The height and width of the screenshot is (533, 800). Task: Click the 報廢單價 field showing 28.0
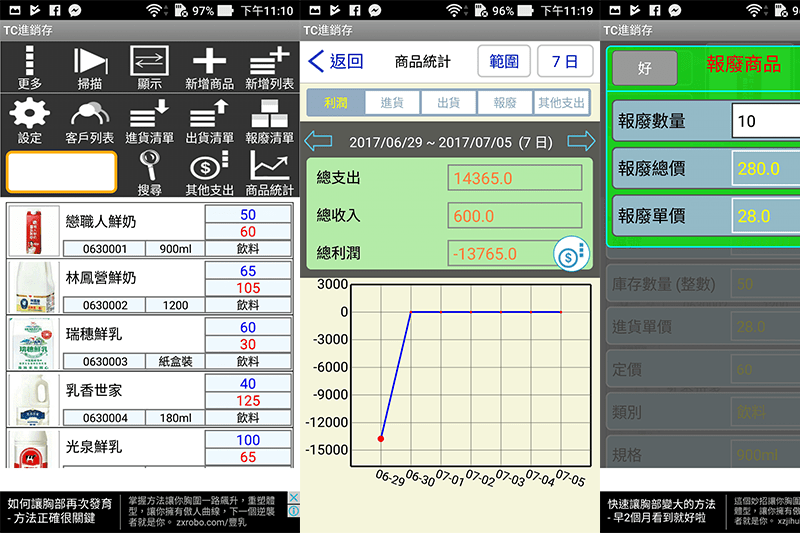[x=765, y=216]
